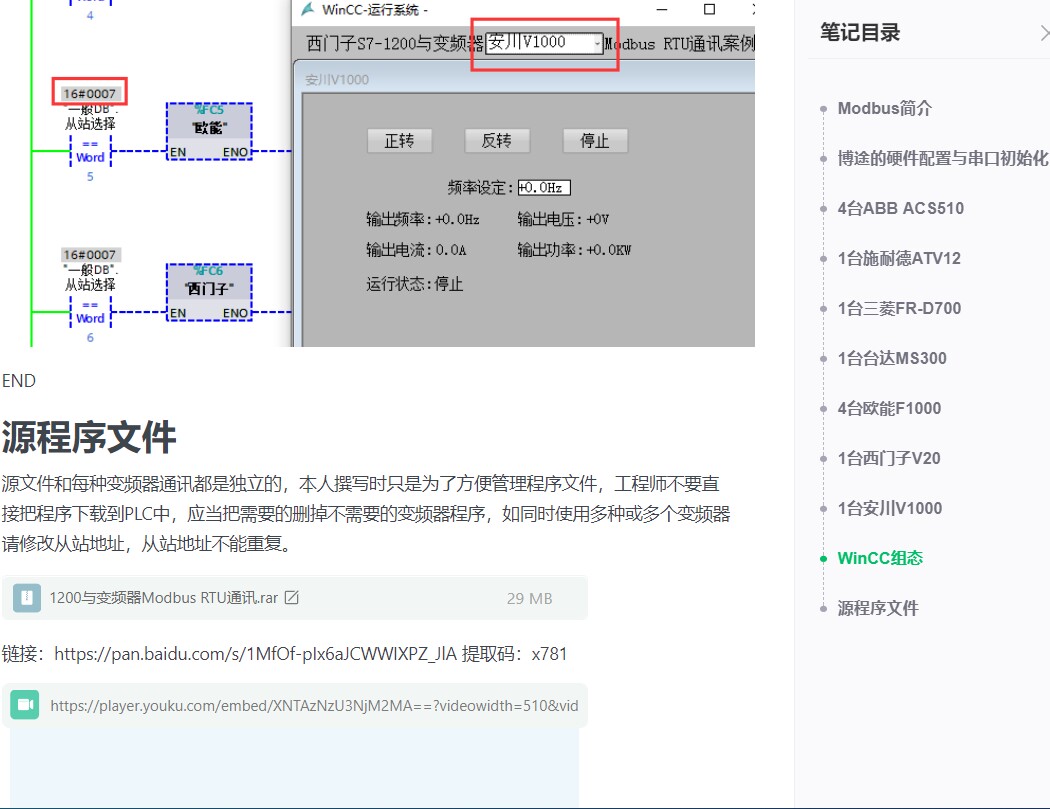This screenshot has width=1050, height=809.
Task: Click the 停止 button in WinCC image
Action: coord(595,141)
